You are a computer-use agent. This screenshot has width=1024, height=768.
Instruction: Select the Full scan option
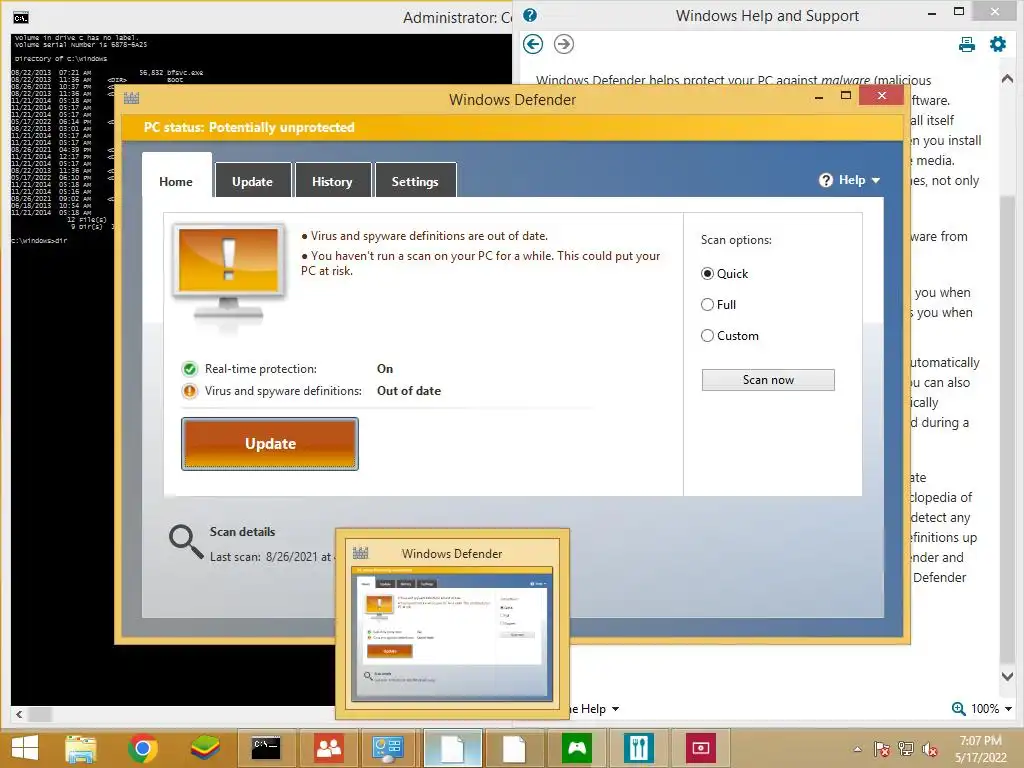(707, 304)
